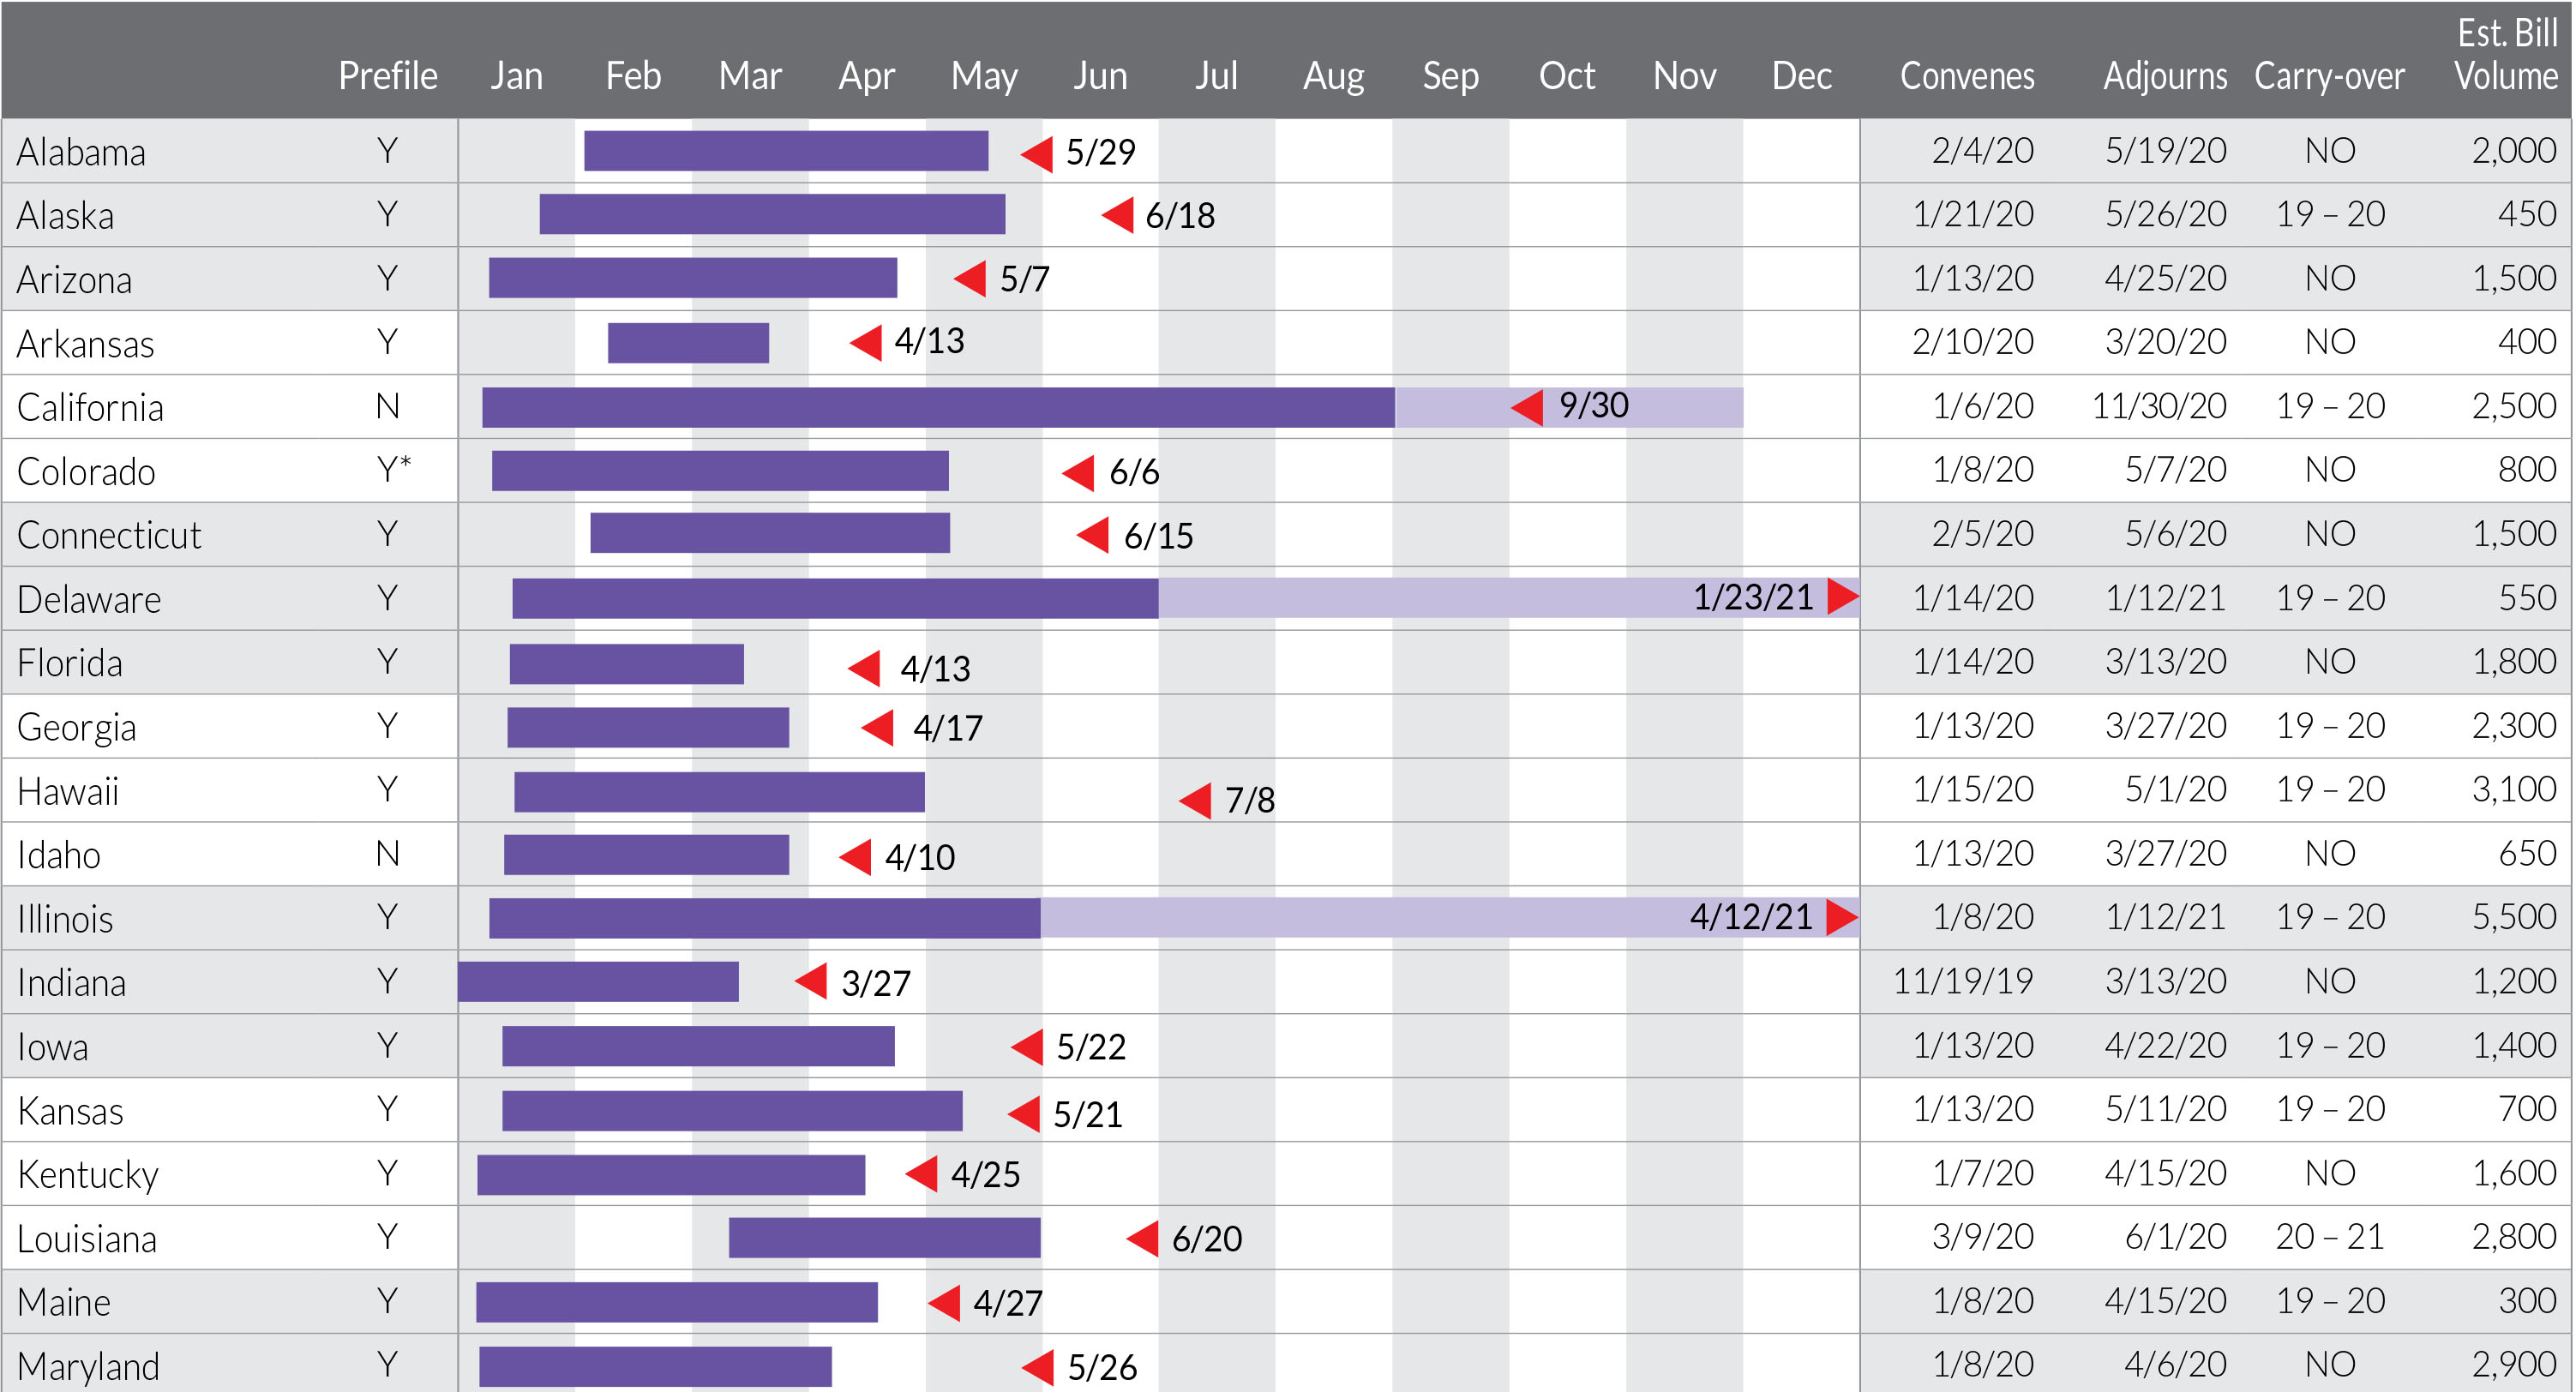Toggle the N prefile marker for Idaho

pos(388,854)
